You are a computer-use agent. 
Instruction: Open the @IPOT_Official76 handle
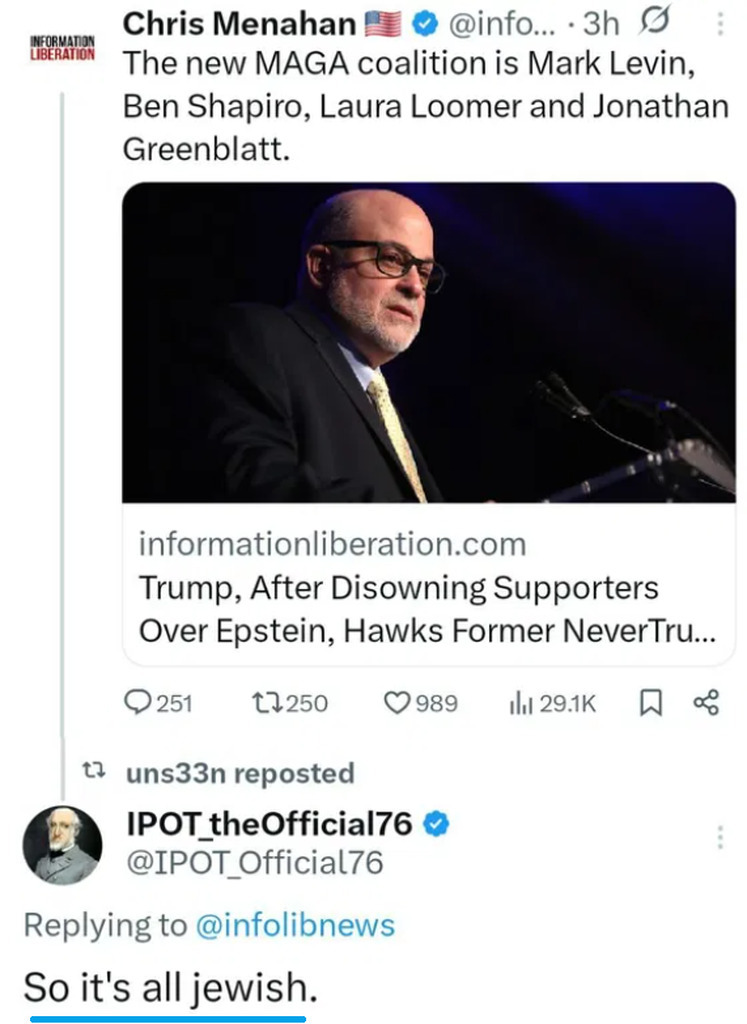pos(254,862)
